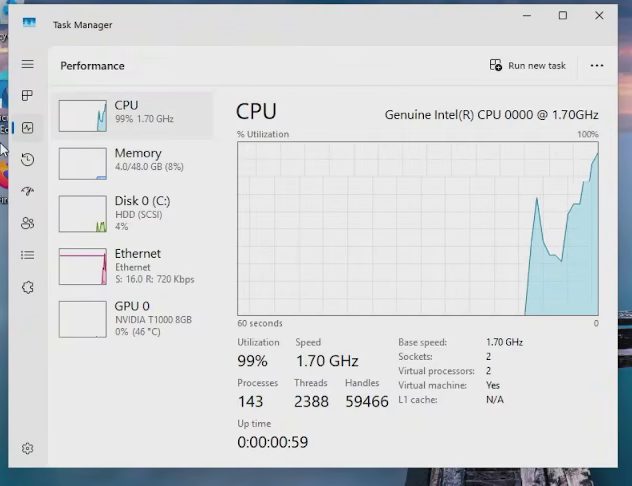
Task: Maximize the Task Manager window
Action: coord(563,15)
